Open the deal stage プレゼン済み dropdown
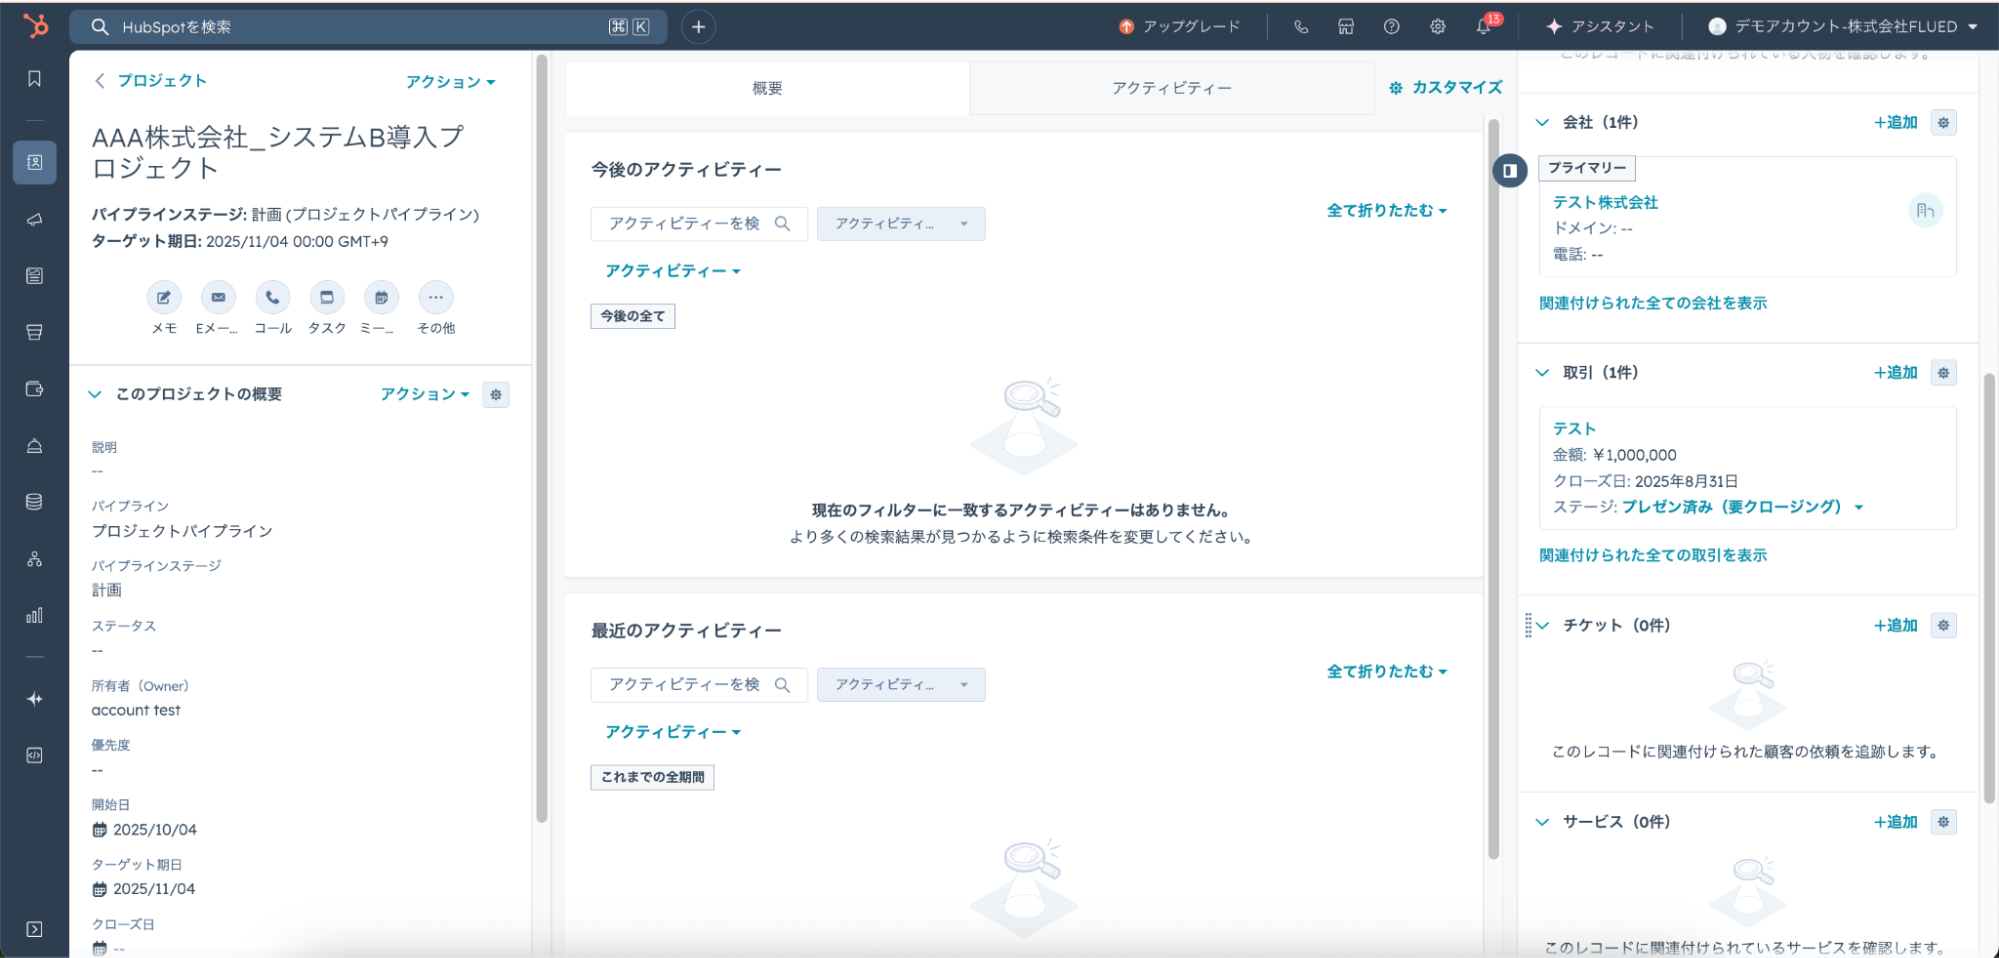 (x=1859, y=507)
